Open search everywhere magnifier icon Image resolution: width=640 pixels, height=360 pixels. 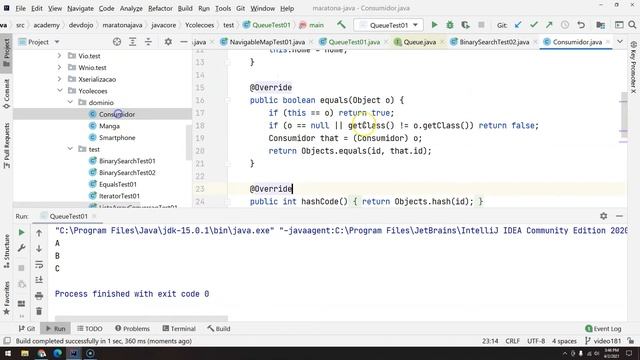(632, 25)
